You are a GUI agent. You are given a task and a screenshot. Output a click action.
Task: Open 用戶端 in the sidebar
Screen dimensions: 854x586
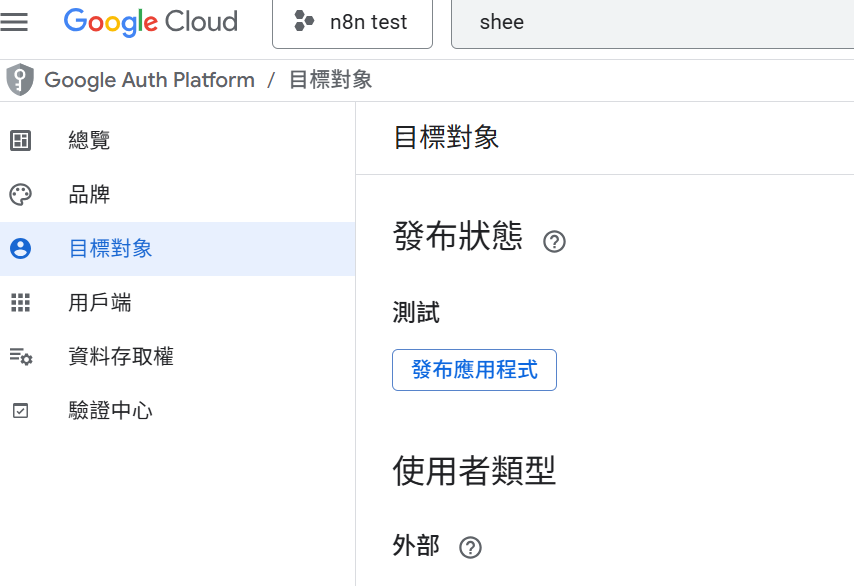(100, 303)
